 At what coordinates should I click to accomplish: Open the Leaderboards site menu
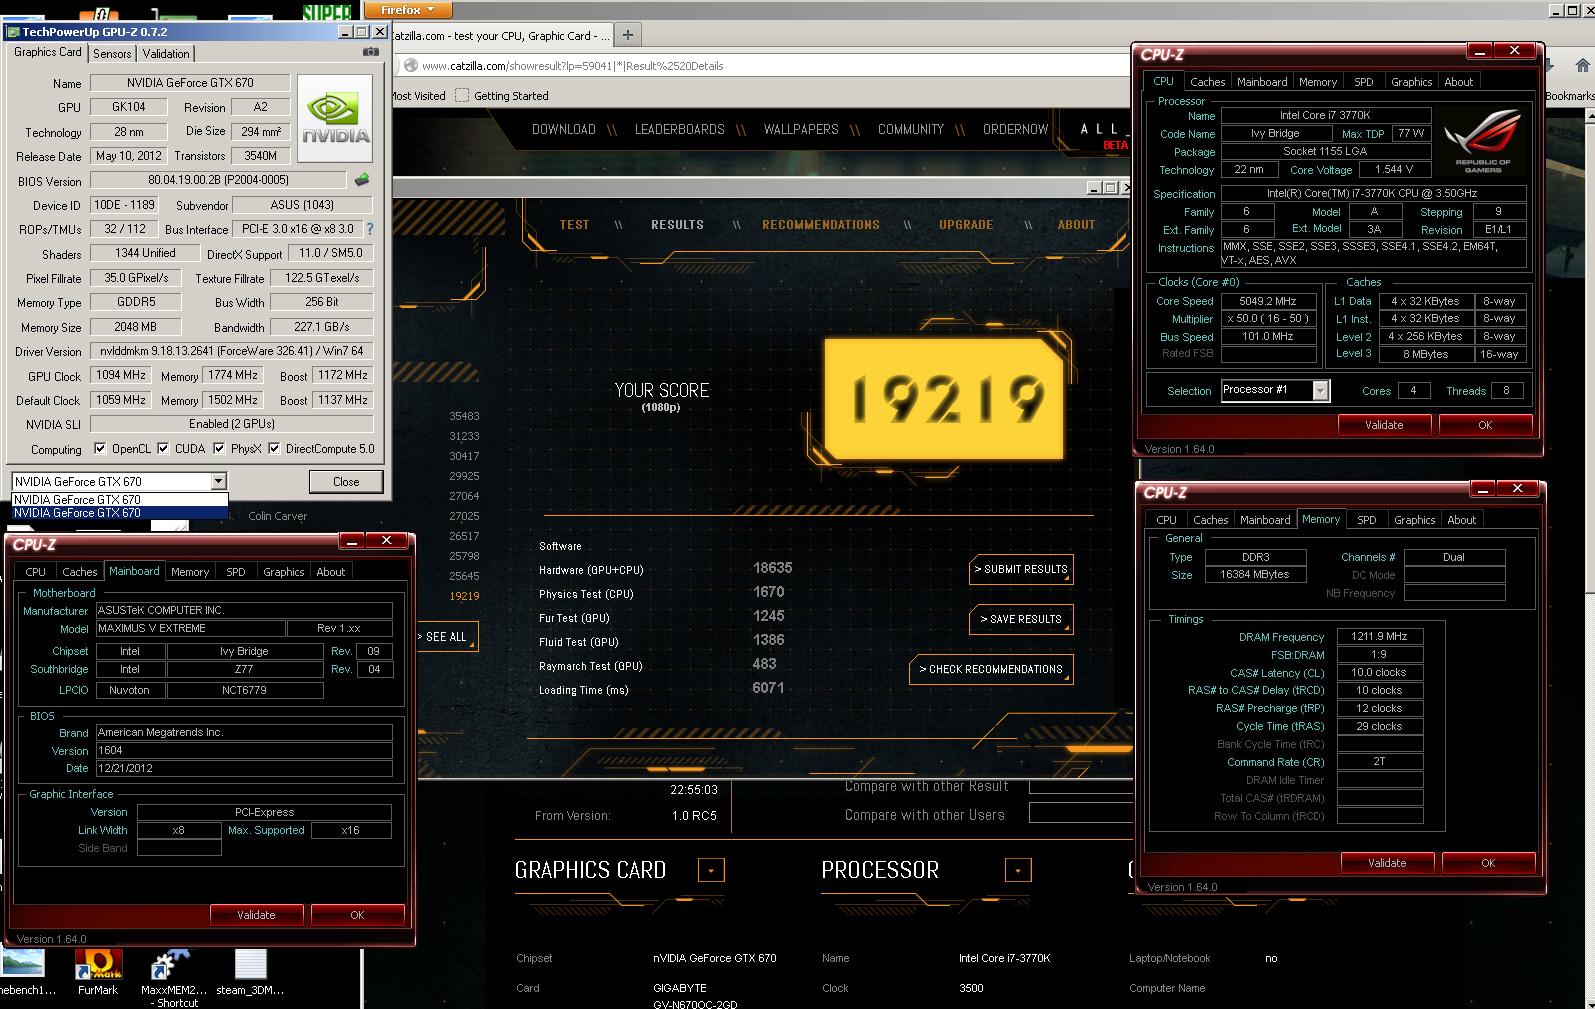pyautogui.click(x=679, y=129)
